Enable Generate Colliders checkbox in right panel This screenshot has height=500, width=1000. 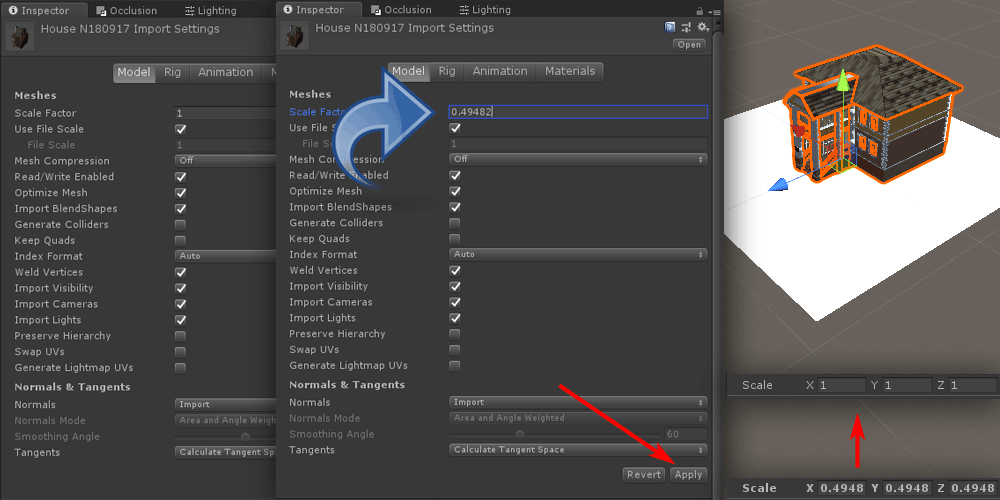click(x=455, y=223)
